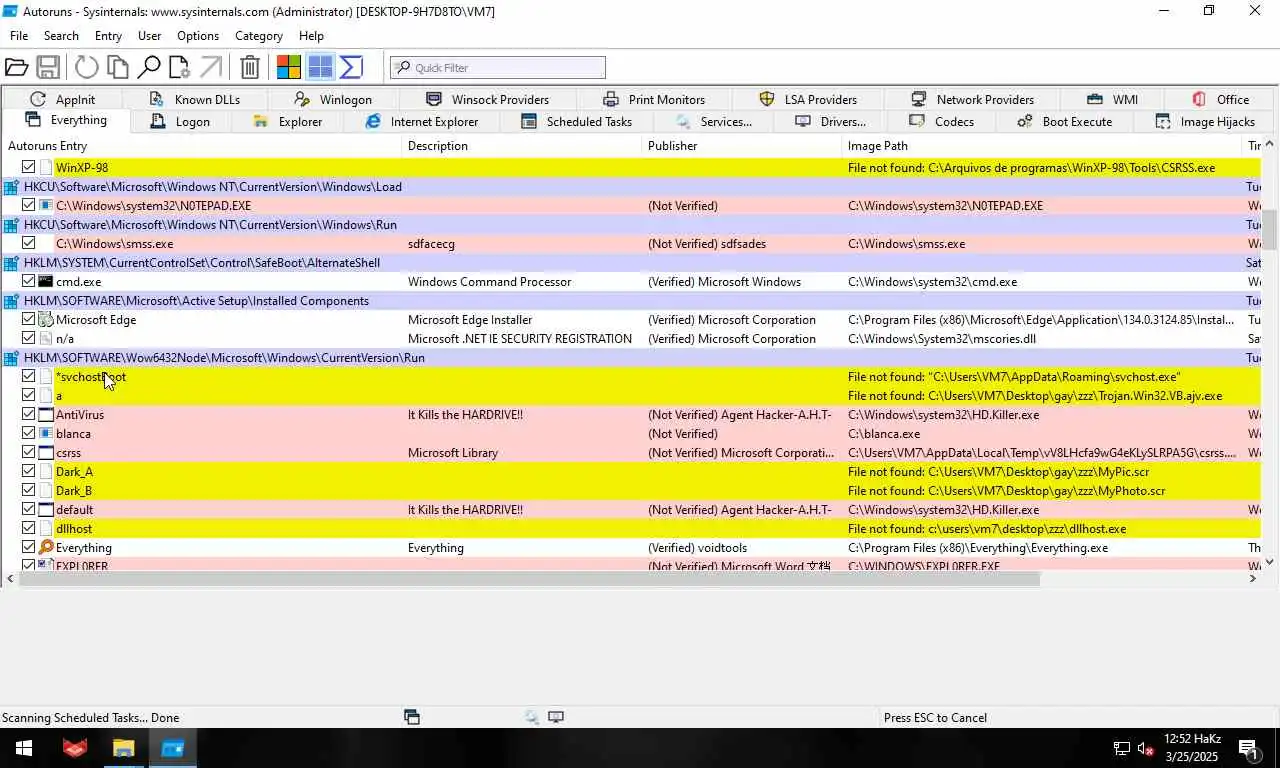
Task: Uncheck the dllhost entry checkbox
Action: tap(29, 528)
